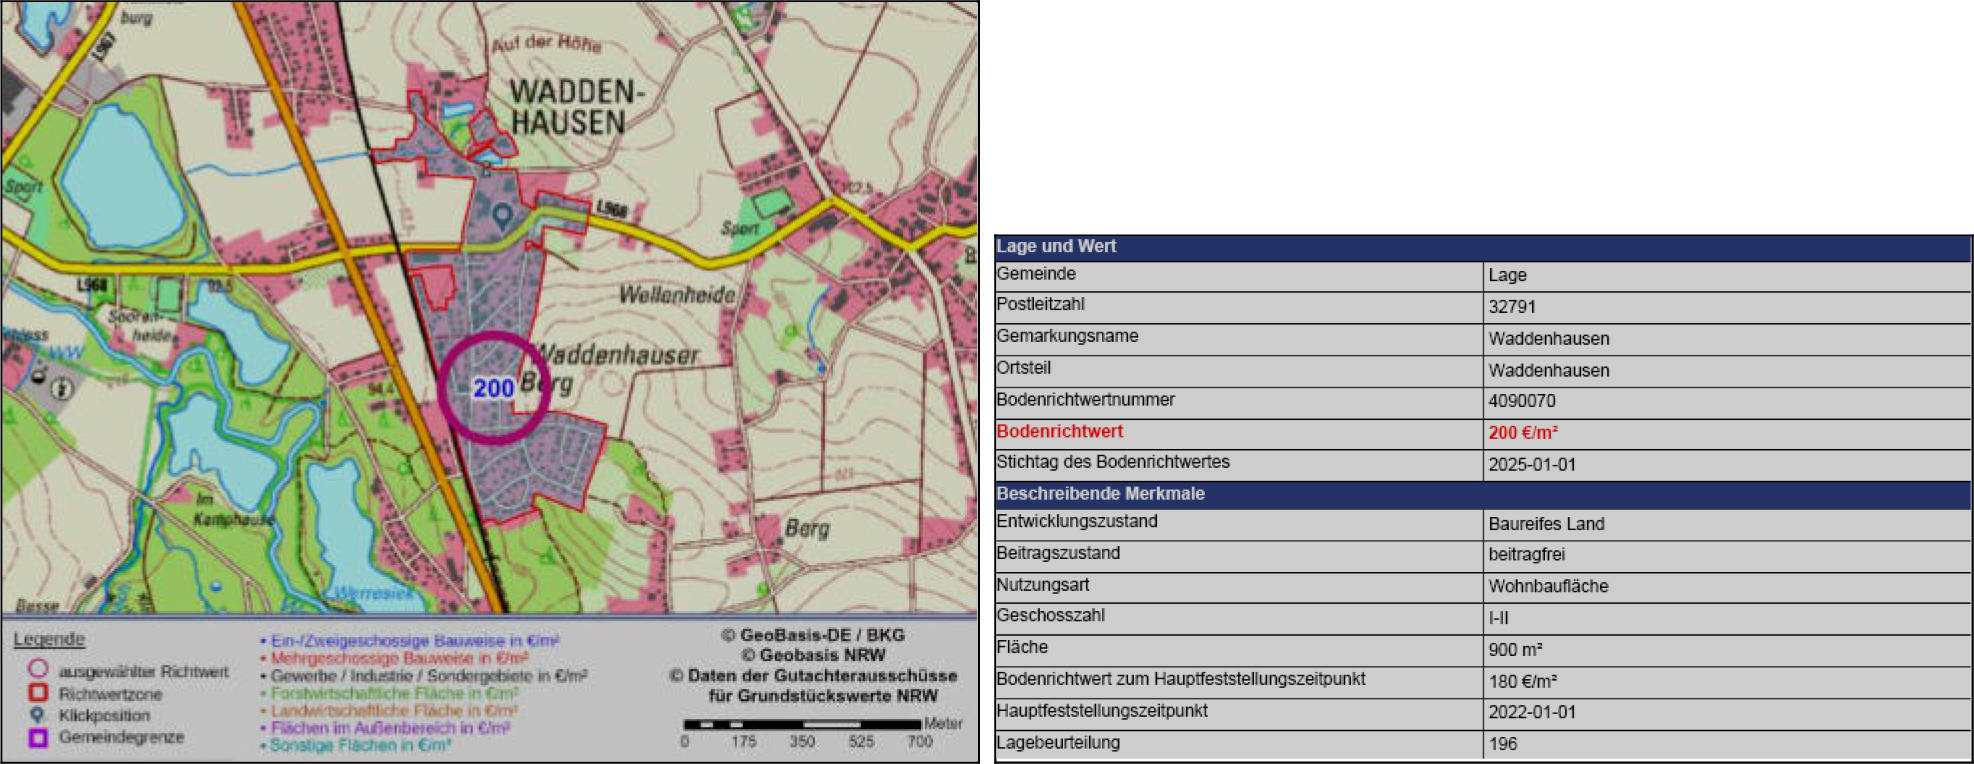The height and width of the screenshot is (764, 1974).
Task: Select 'Landwirtschaftliche Fläche in €/m²' legend entry
Action: click(x=389, y=711)
